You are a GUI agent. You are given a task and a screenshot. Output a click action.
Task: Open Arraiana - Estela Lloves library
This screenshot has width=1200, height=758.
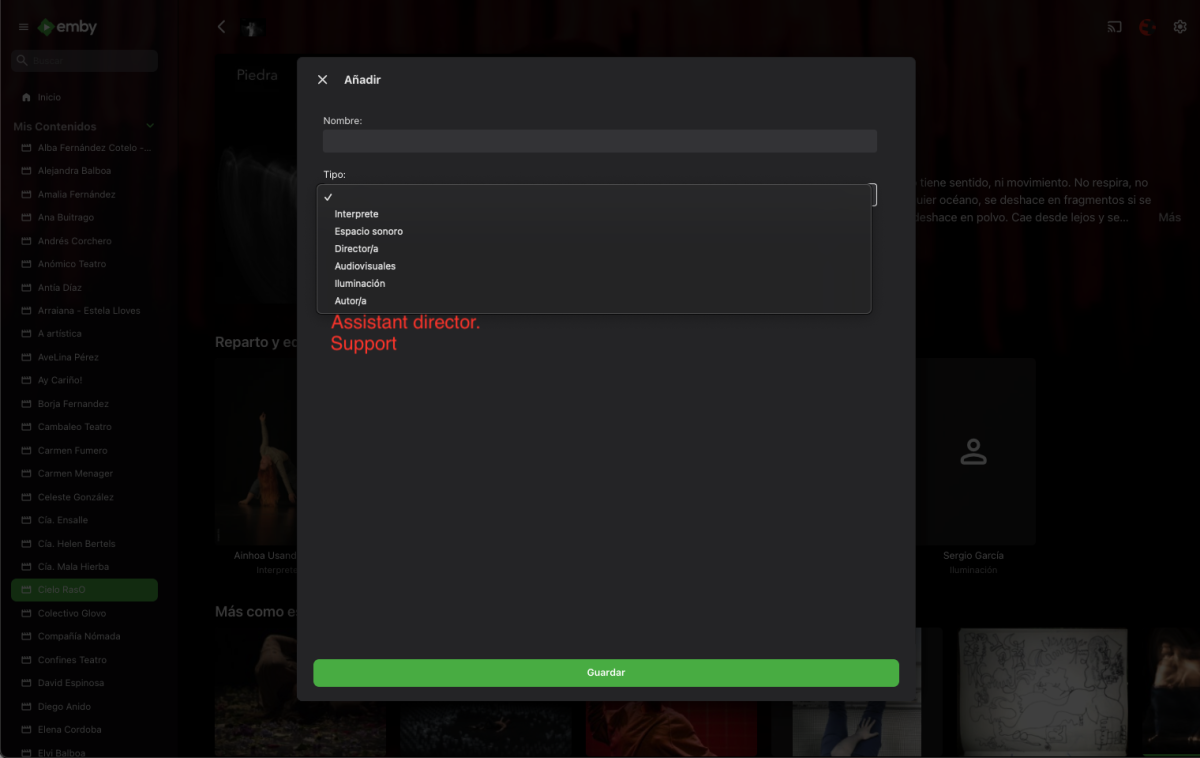(84, 311)
